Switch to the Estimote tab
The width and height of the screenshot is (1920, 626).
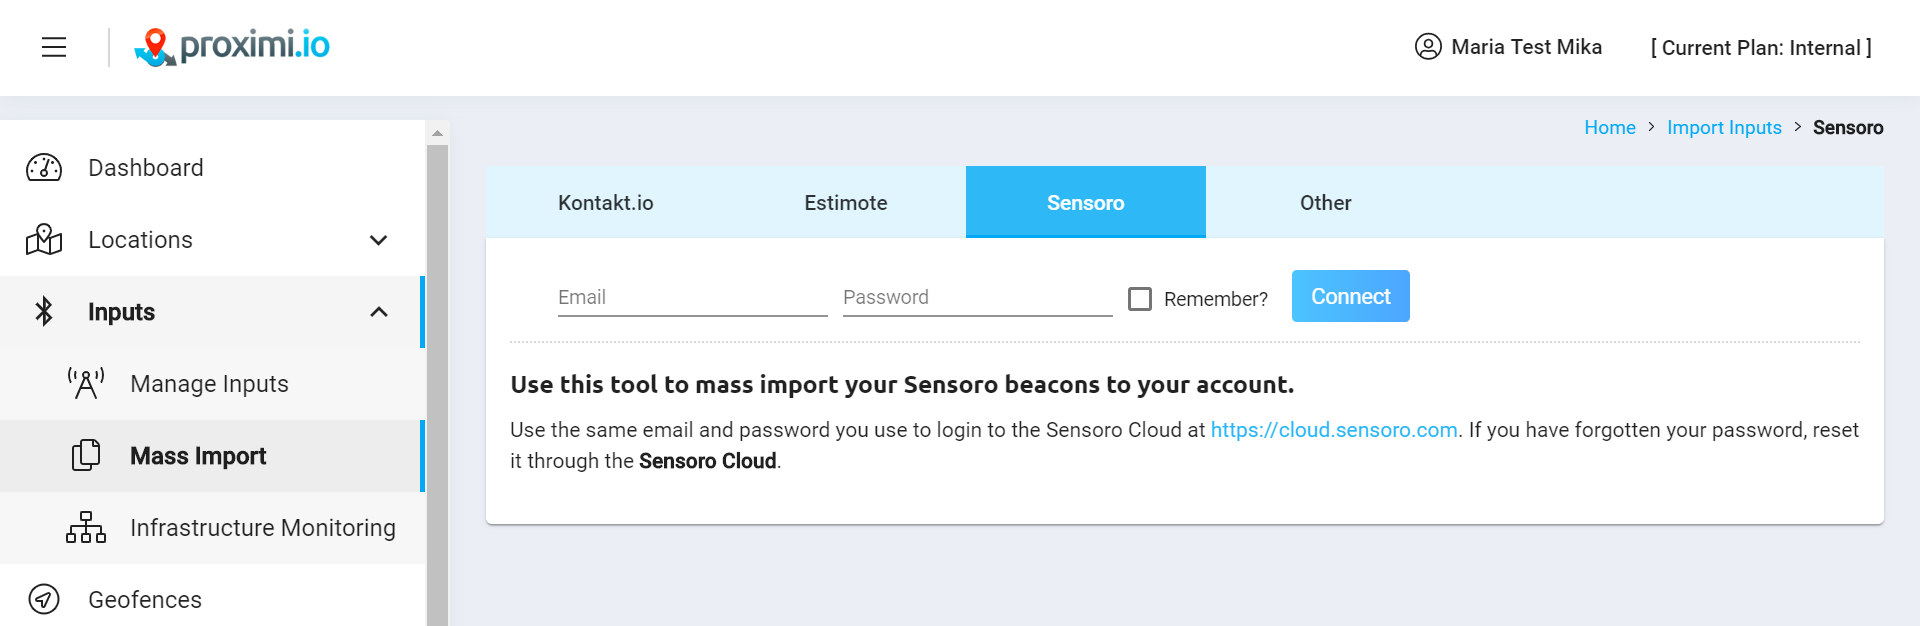point(846,202)
